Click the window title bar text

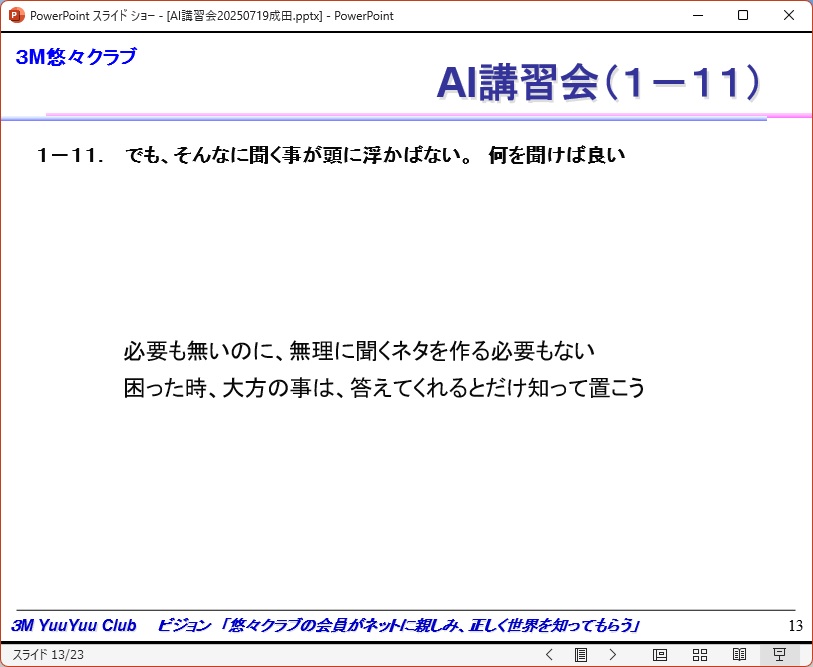[212, 15]
